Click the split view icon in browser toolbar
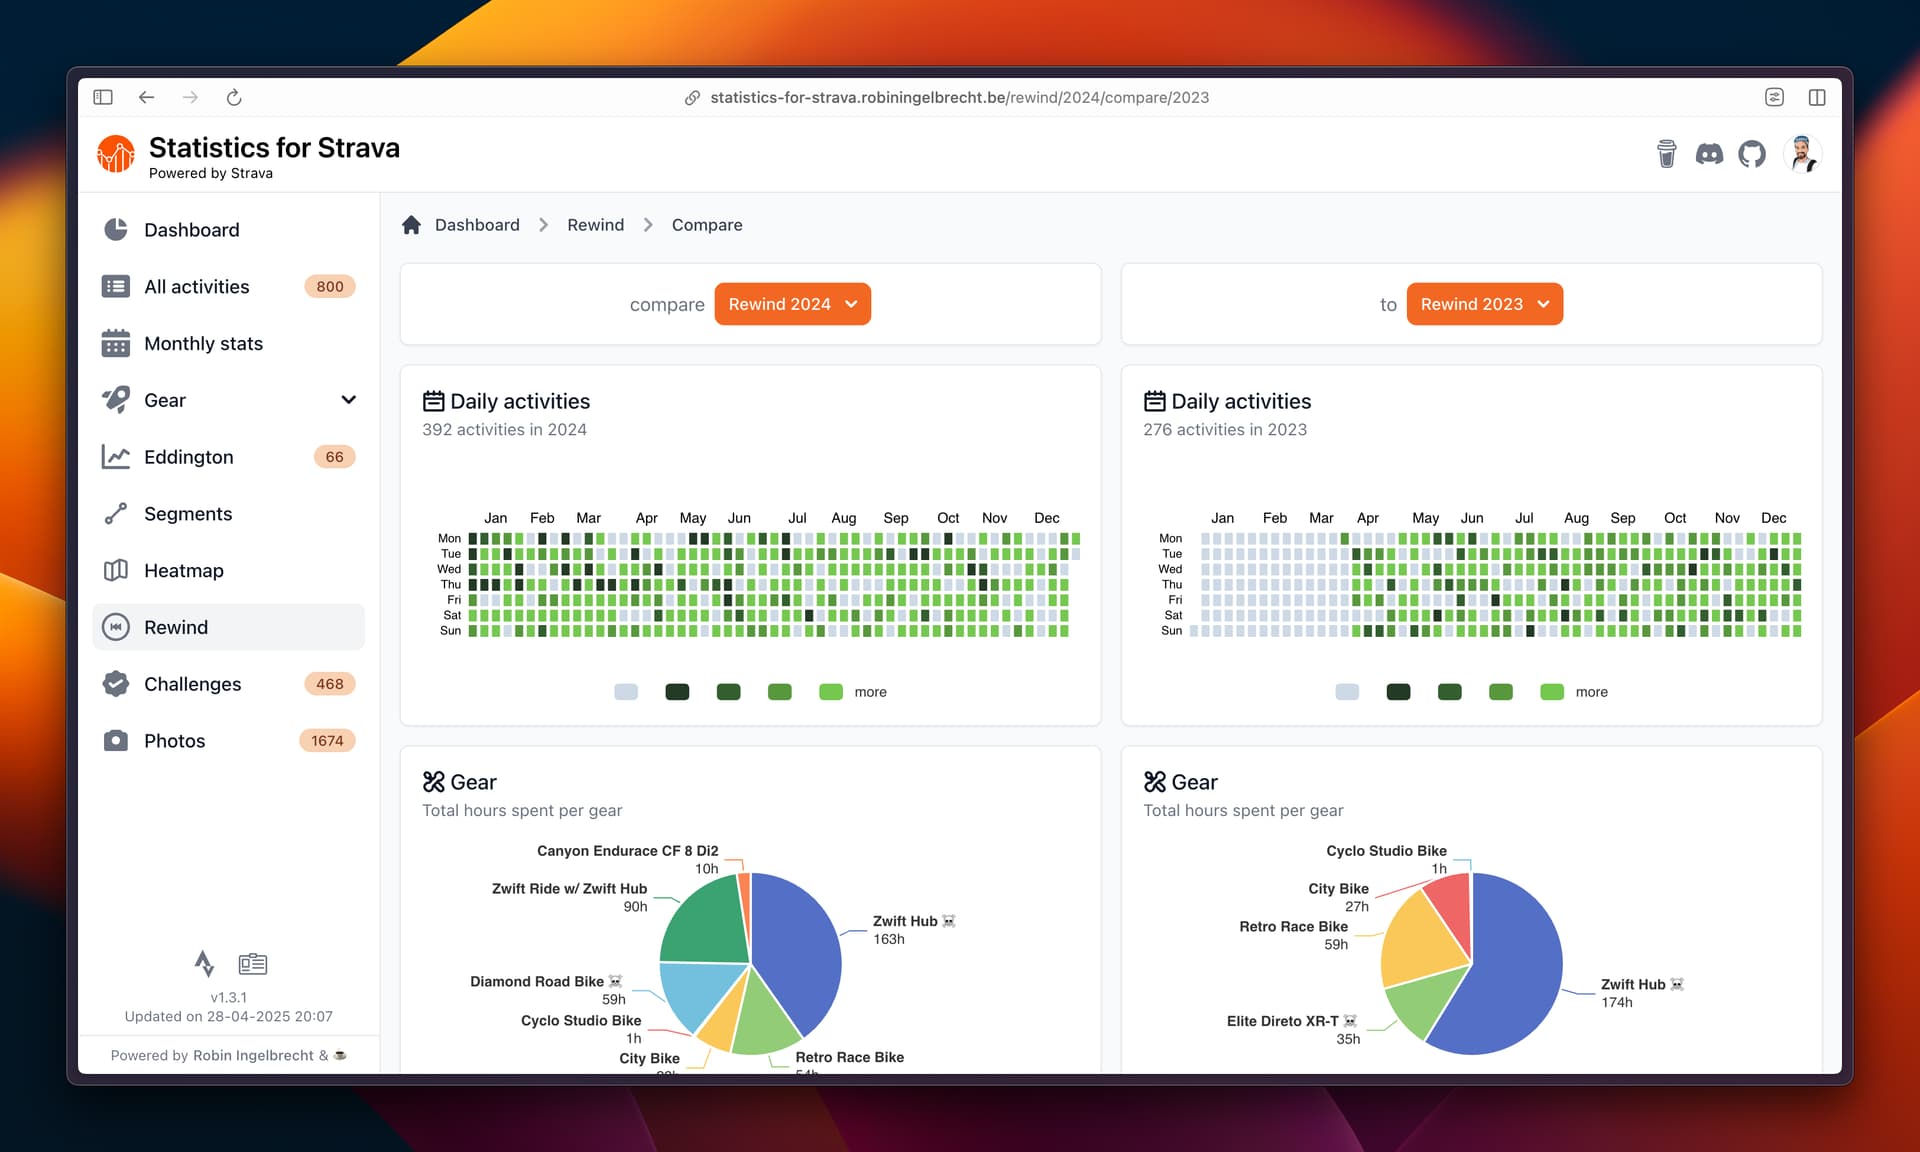 pos(1817,97)
